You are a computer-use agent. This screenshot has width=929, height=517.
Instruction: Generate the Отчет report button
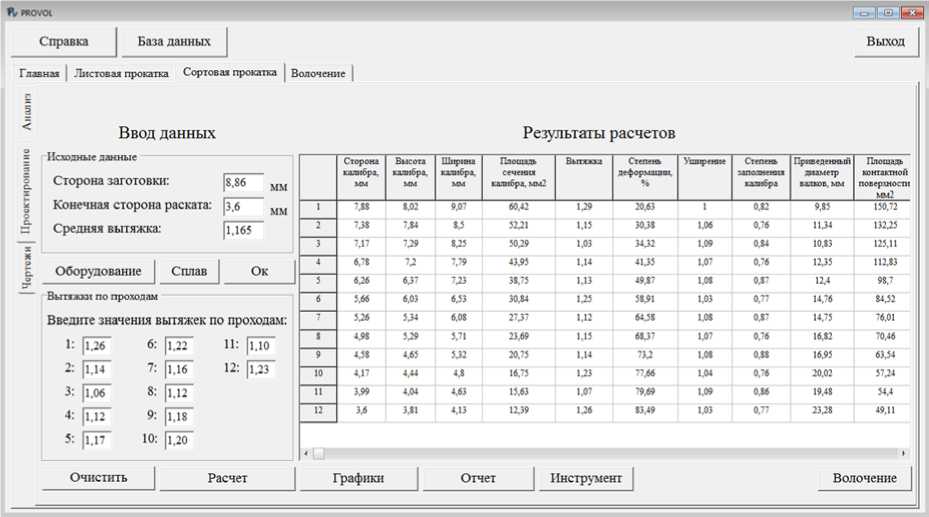478,478
